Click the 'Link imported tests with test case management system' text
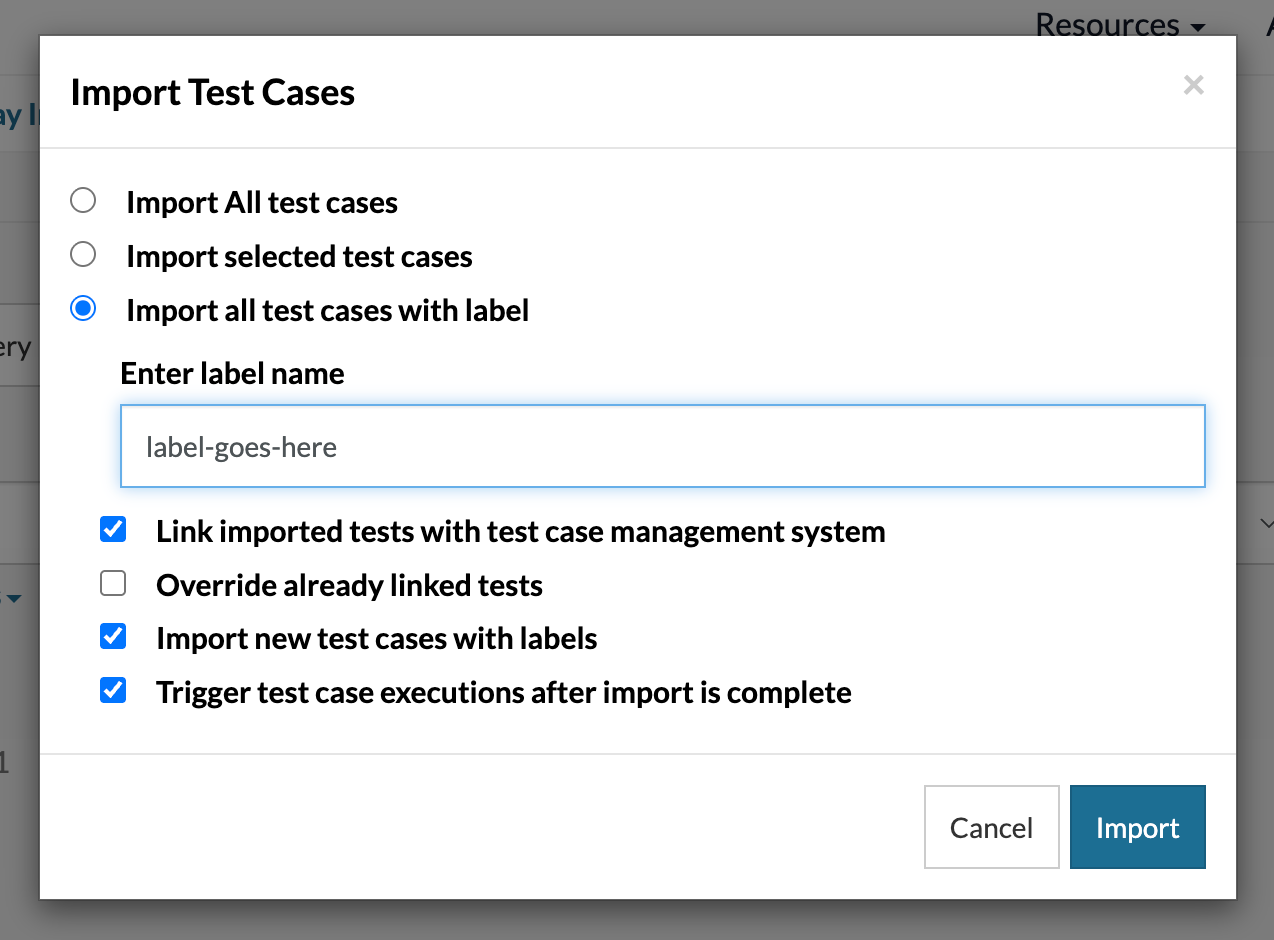This screenshot has height=940, width=1274. pyautogui.click(x=520, y=531)
